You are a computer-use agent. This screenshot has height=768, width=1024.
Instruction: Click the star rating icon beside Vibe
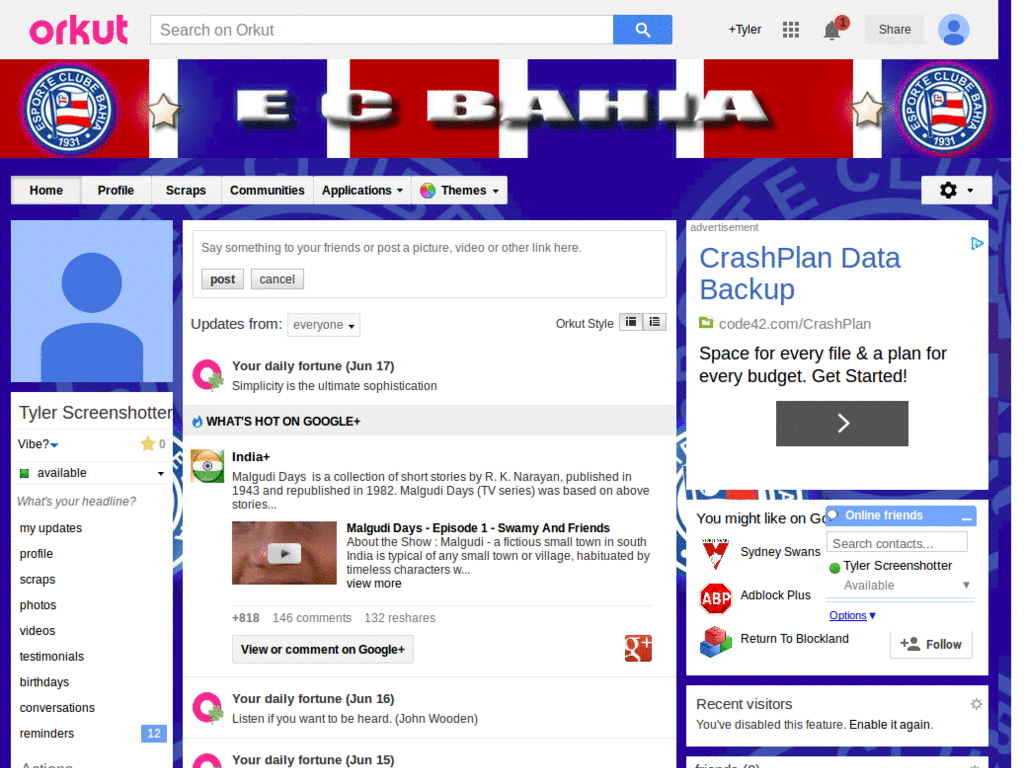(x=148, y=444)
